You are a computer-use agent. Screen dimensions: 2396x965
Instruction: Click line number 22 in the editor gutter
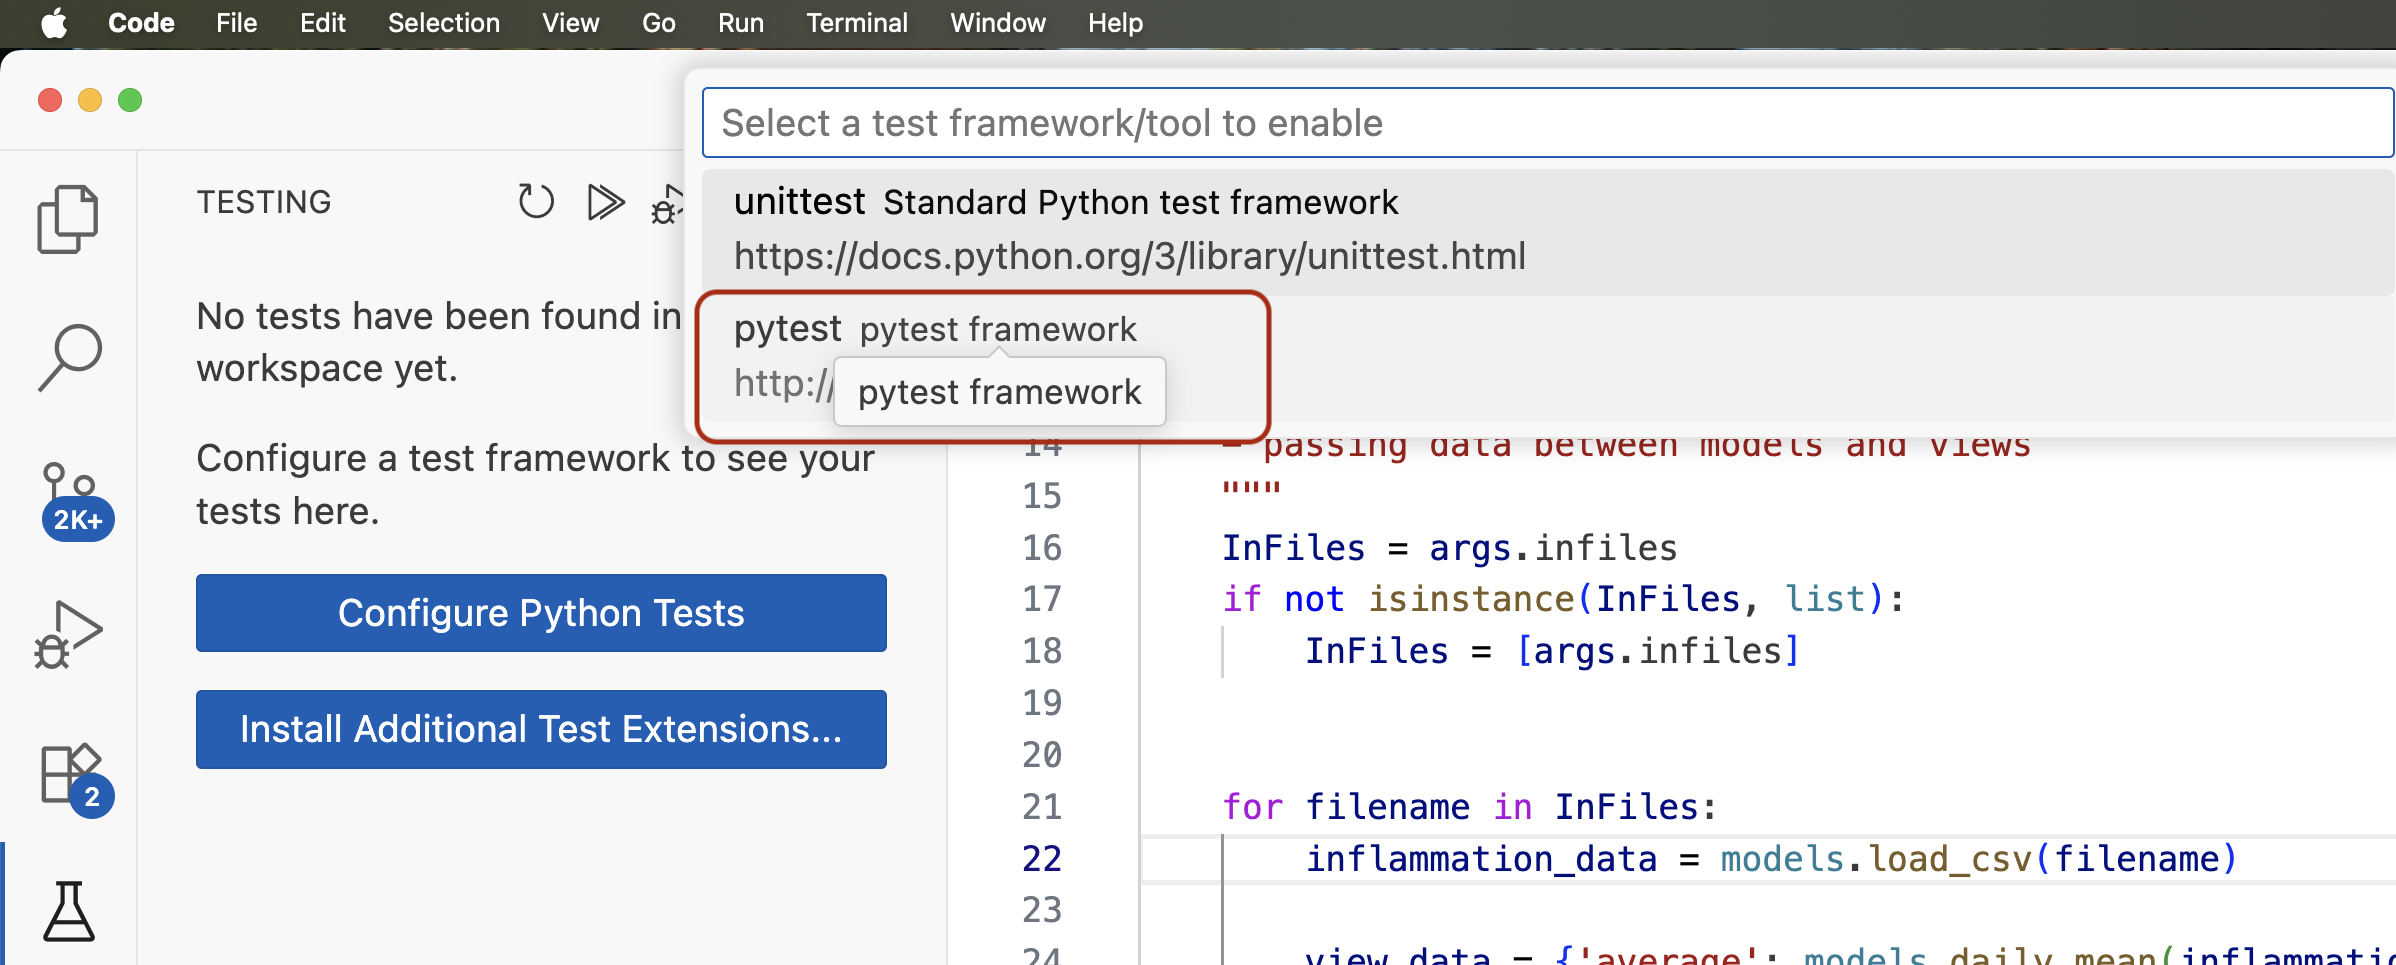[1042, 858]
